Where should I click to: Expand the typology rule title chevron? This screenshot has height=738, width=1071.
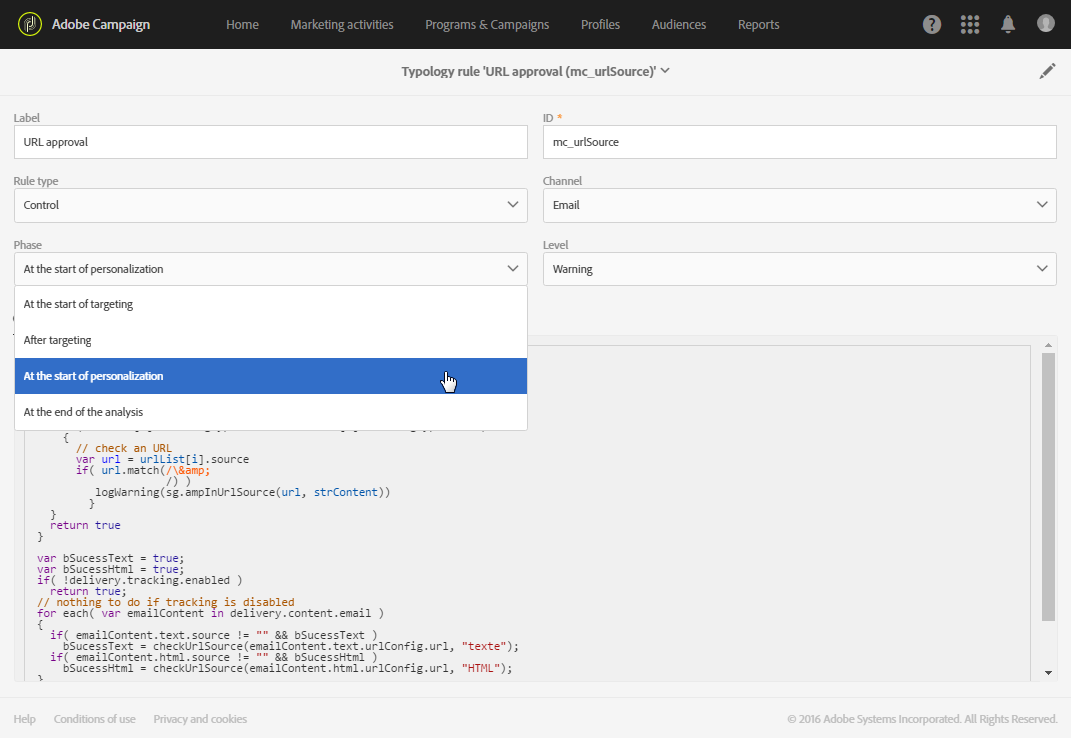pos(665,70)
